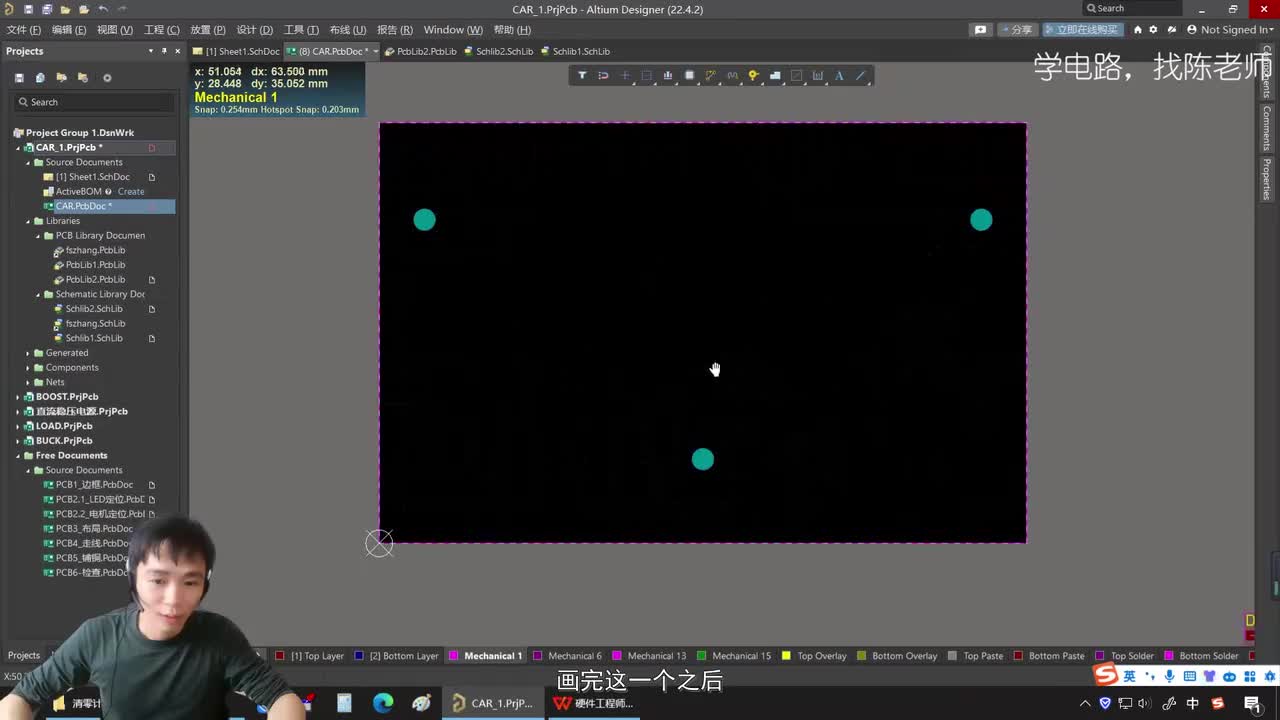1280x720 pixels.
Task: Choose the move objects crosshair tool
Action: (625, 75)
